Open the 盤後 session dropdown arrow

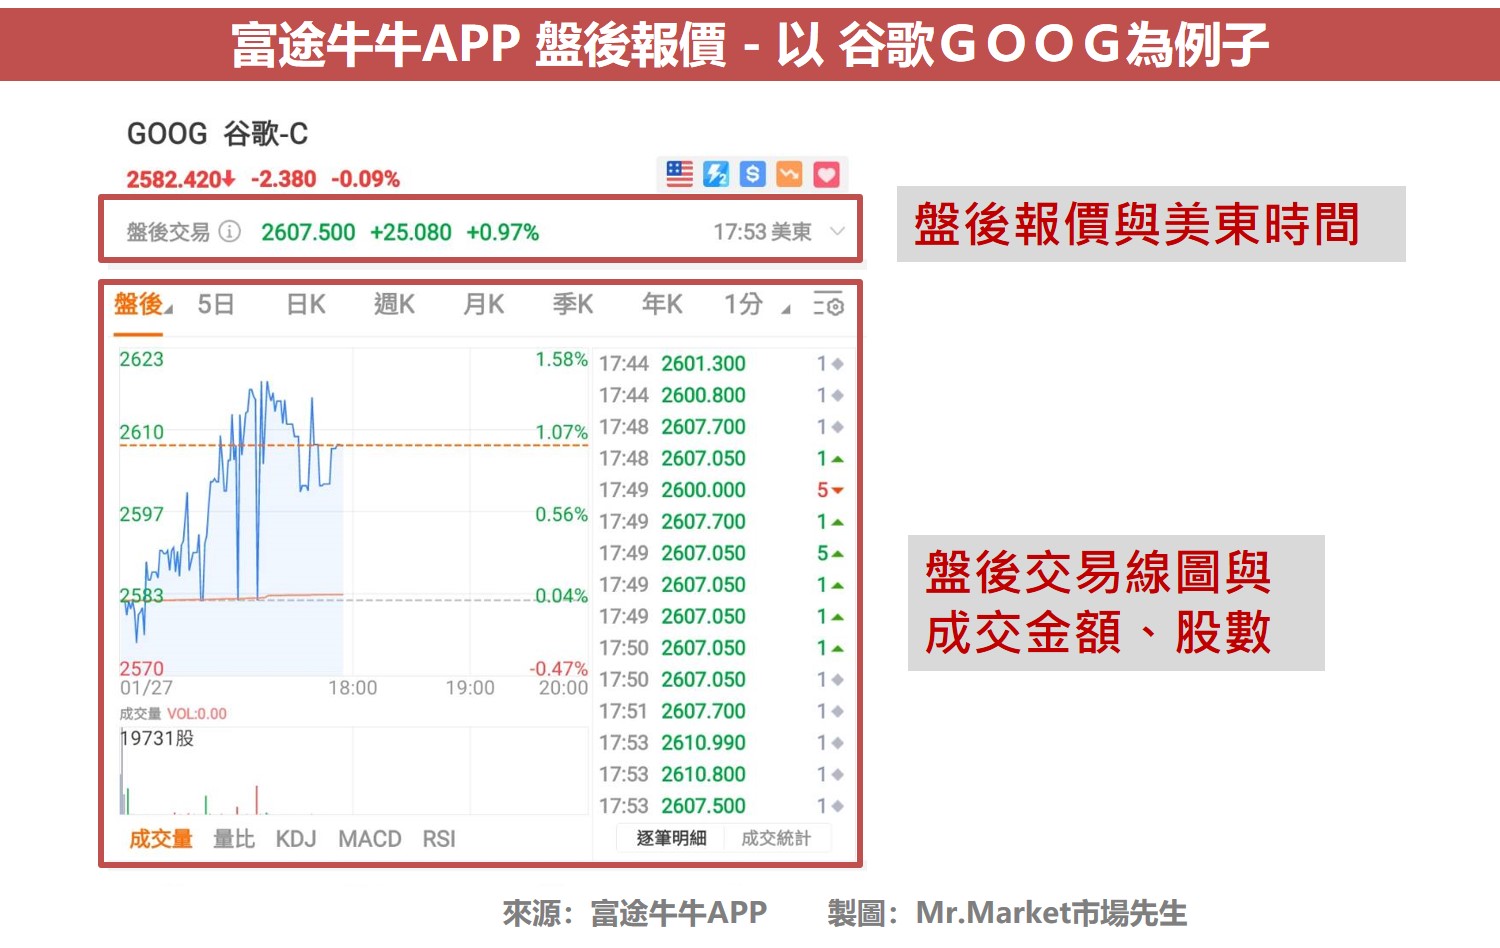click(169, 310)
